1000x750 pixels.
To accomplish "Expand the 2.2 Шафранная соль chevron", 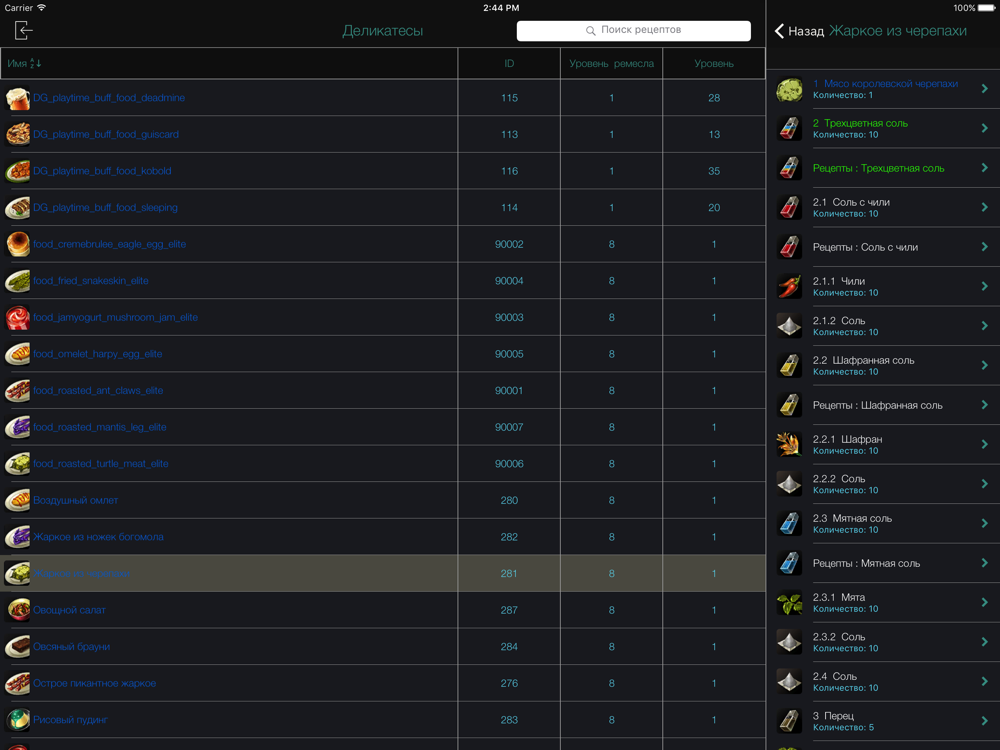I will (x=985, y=365).
